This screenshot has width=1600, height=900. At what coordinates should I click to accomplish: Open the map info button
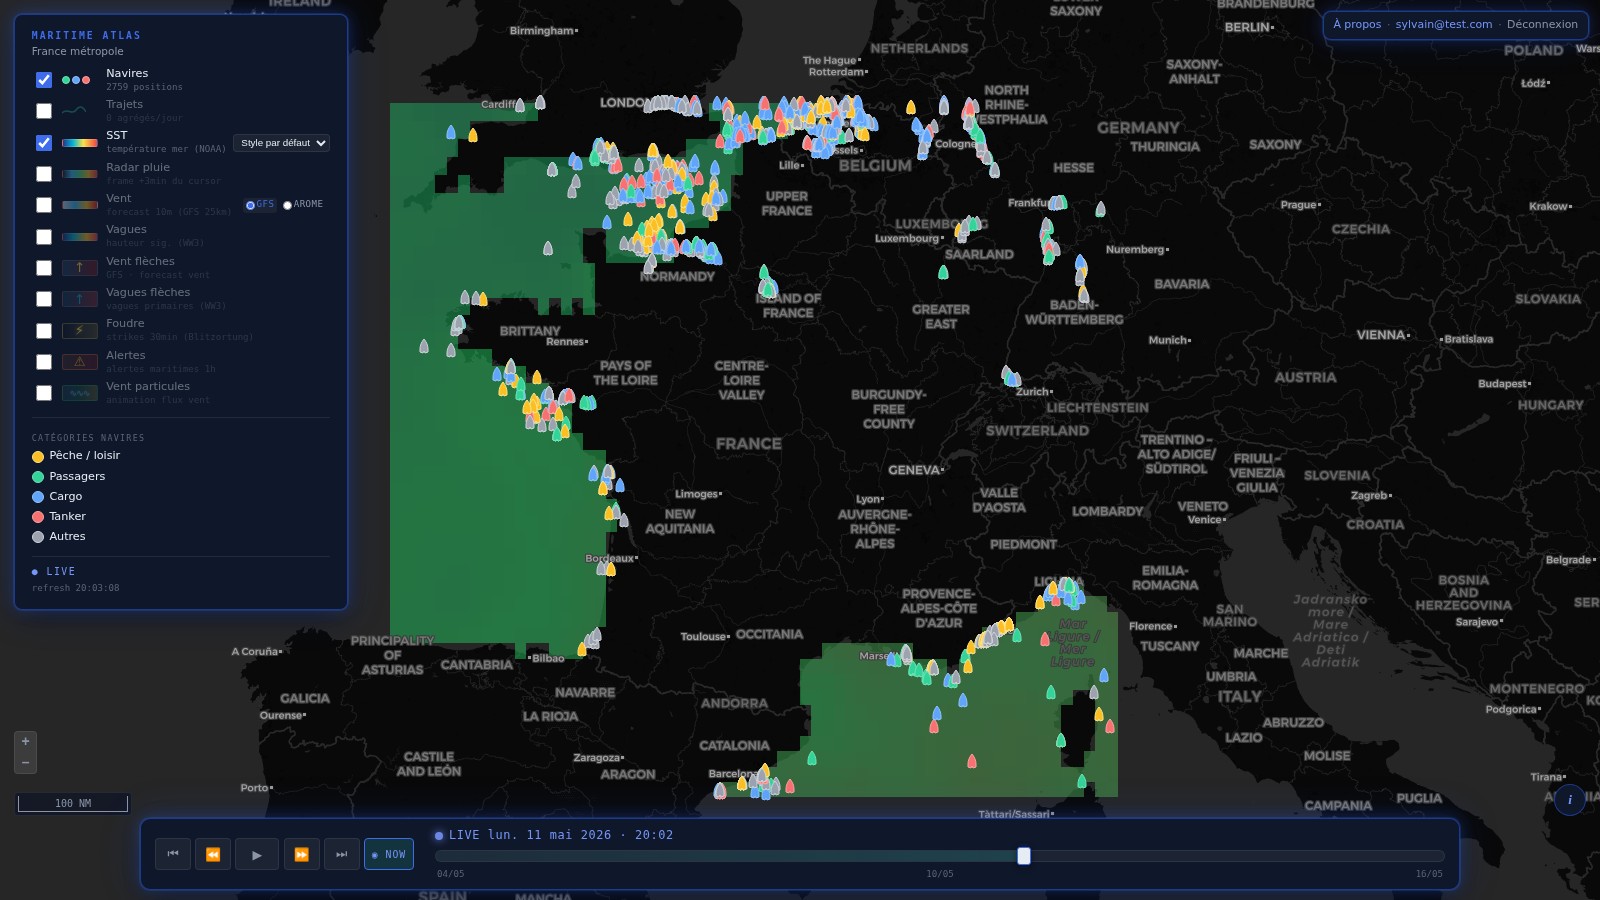click(1569, 800)
